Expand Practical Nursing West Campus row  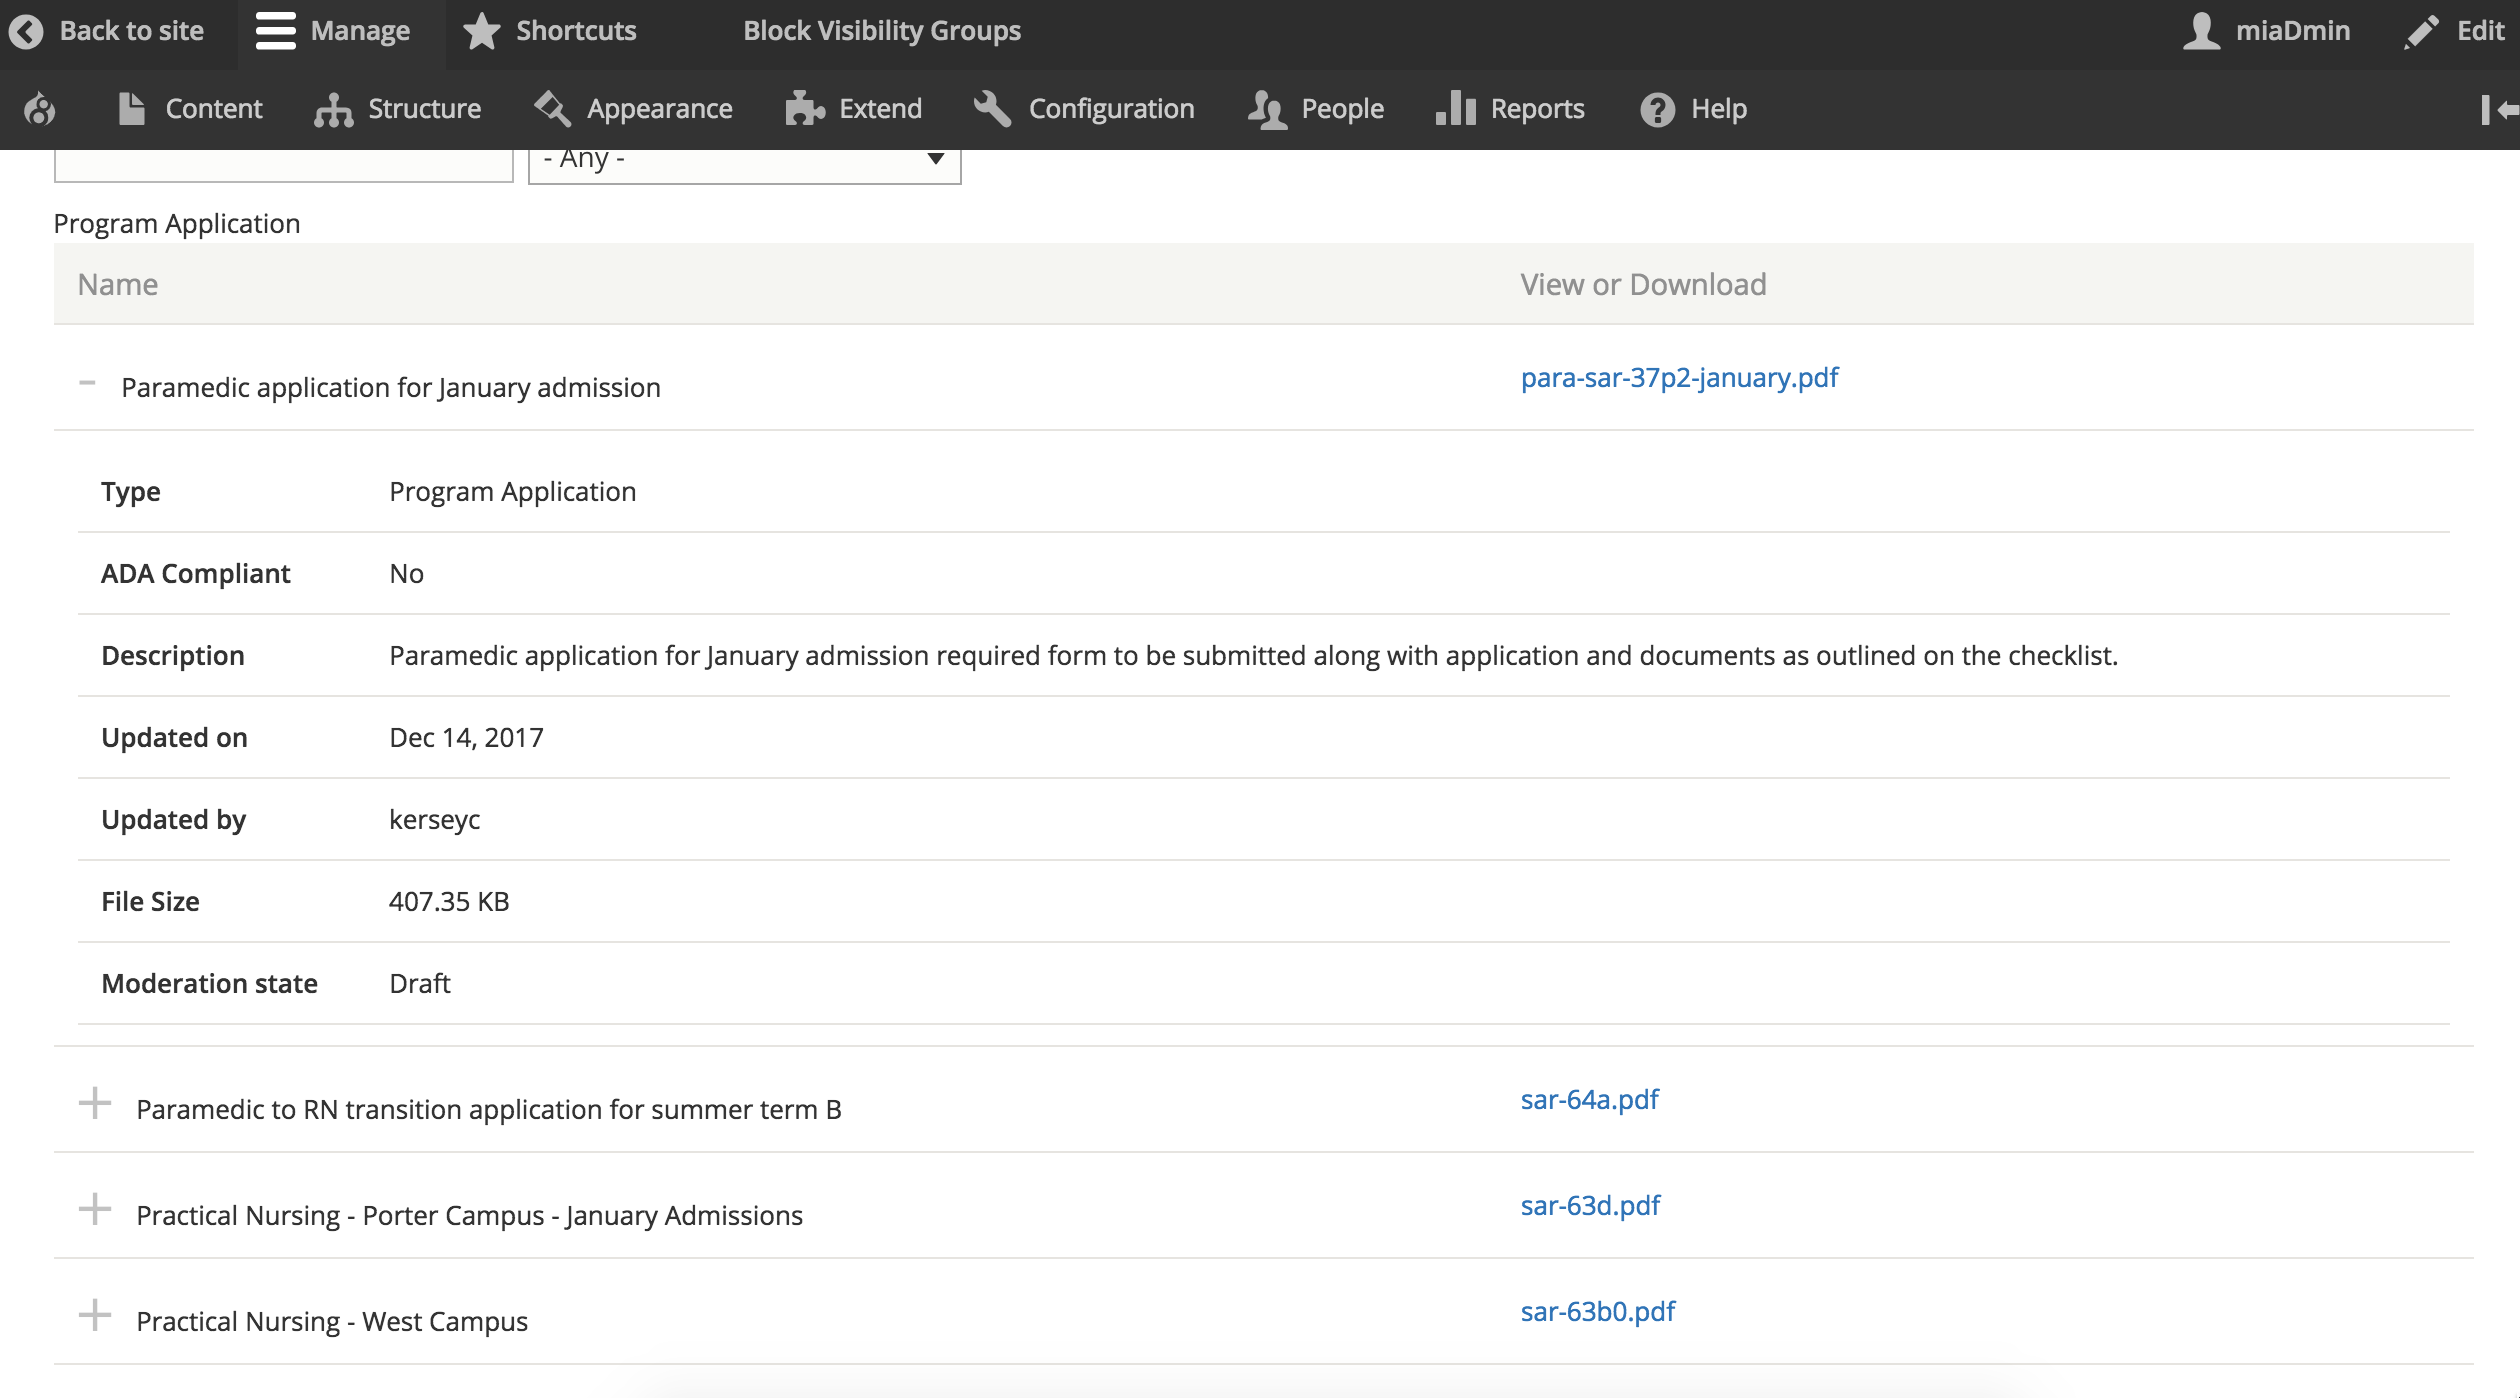click(95, 1315)
